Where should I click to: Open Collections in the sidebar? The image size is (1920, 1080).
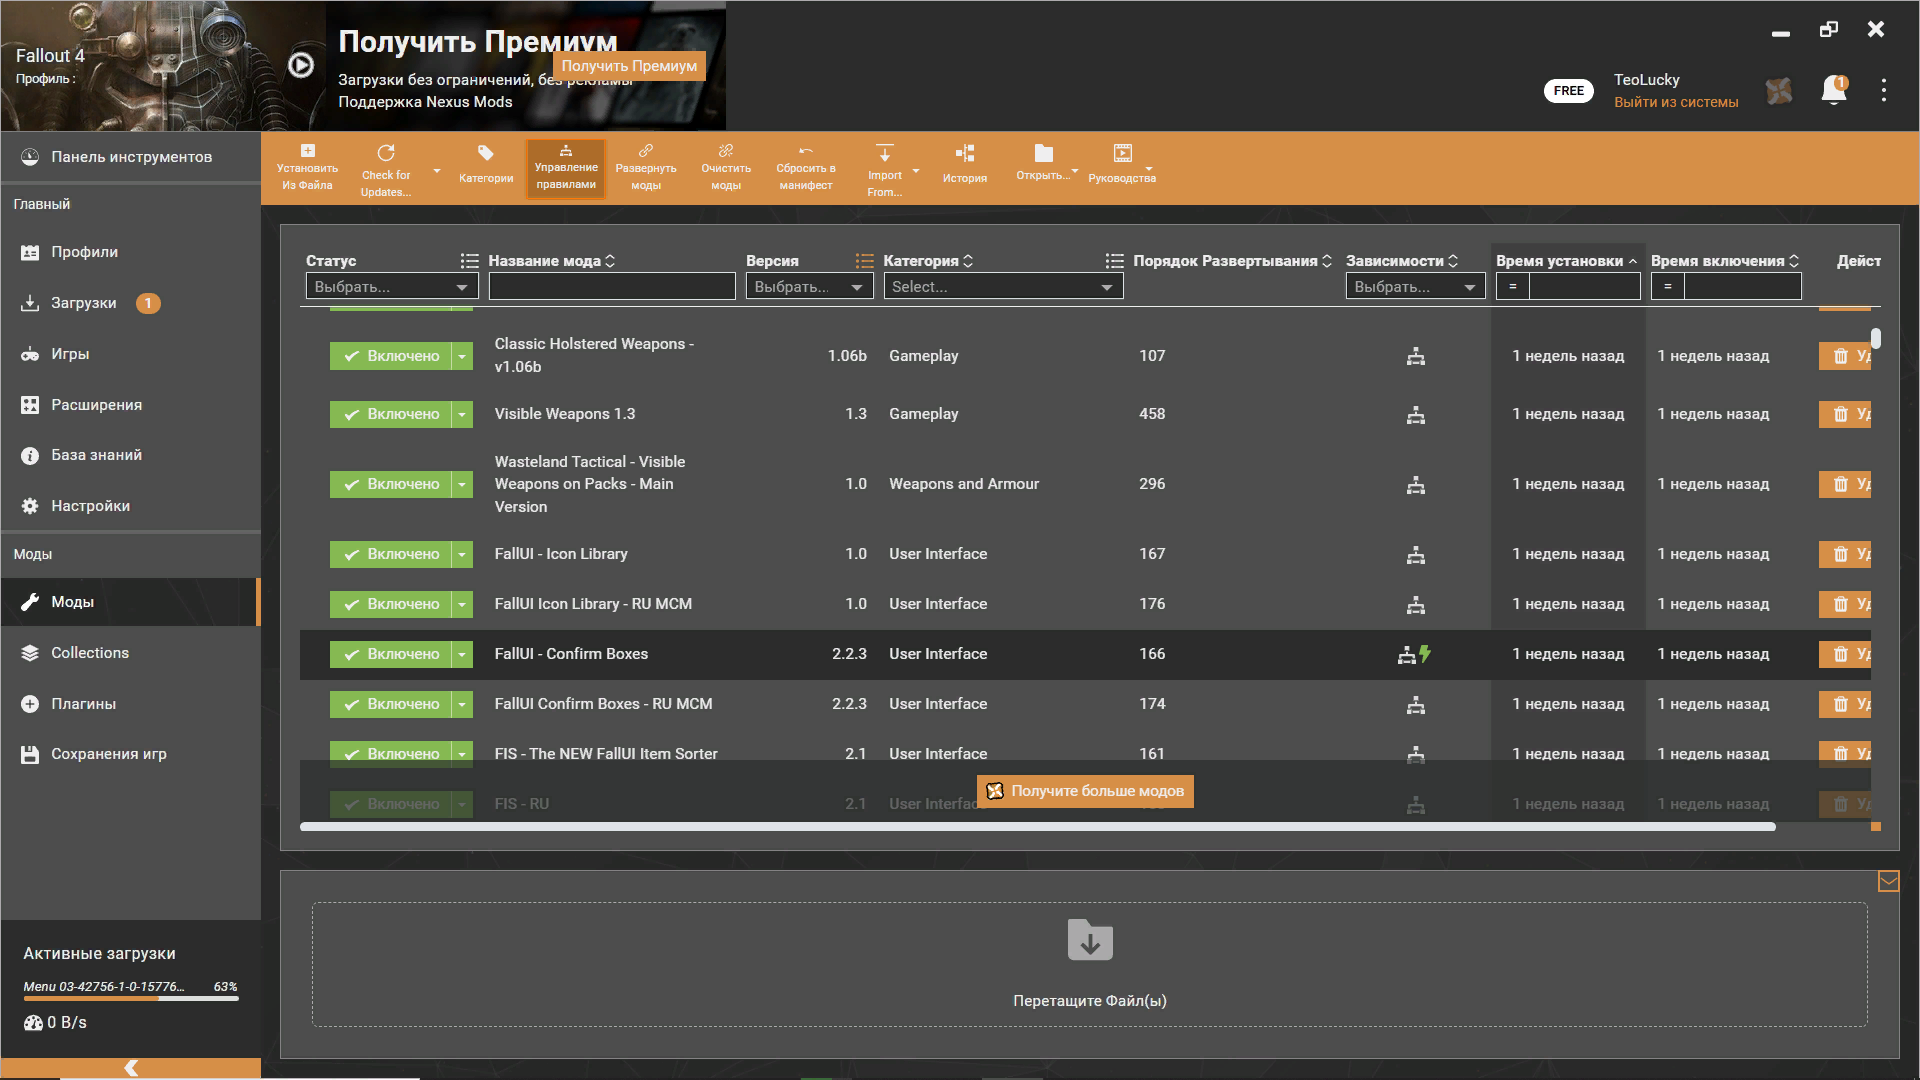click(90, 653)
